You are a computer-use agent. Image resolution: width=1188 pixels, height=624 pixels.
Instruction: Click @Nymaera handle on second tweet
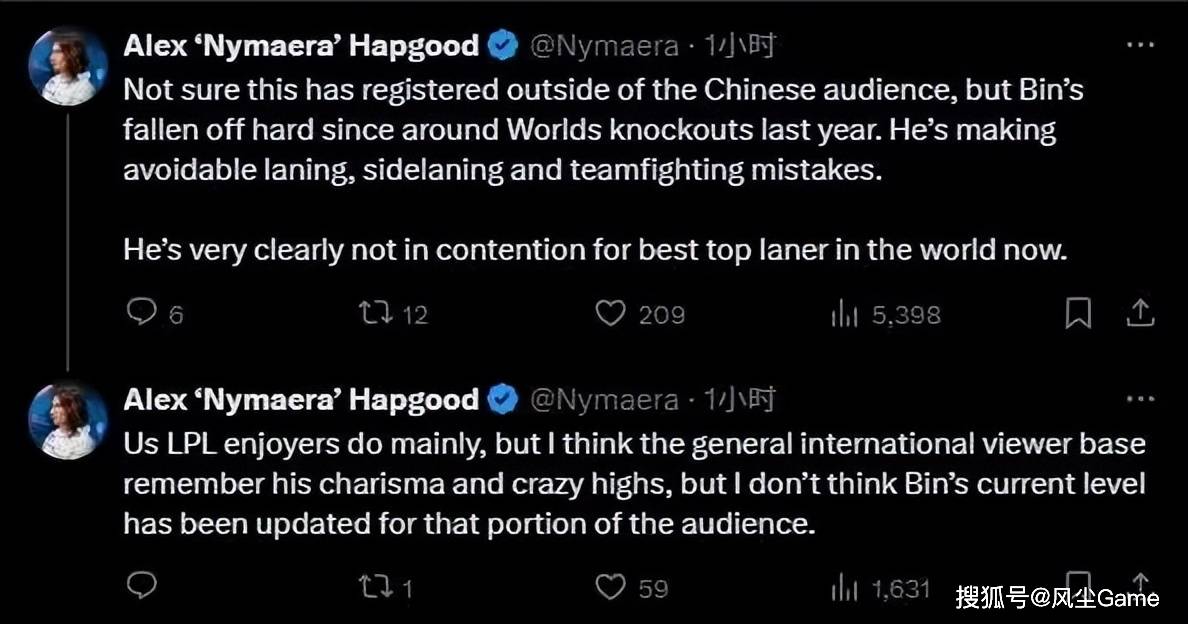603,400
